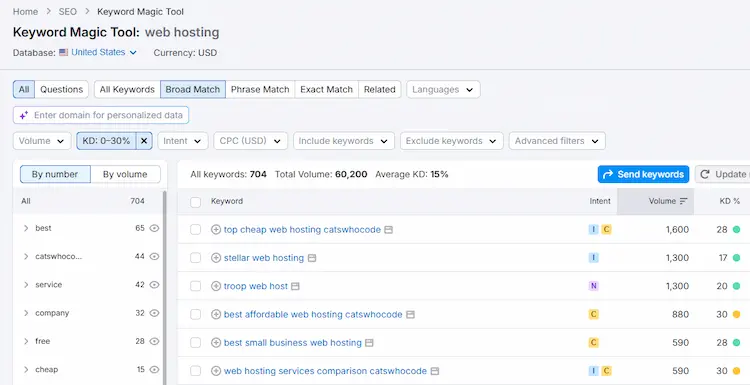
Task: Click the Update button
Action: [722, 175]
